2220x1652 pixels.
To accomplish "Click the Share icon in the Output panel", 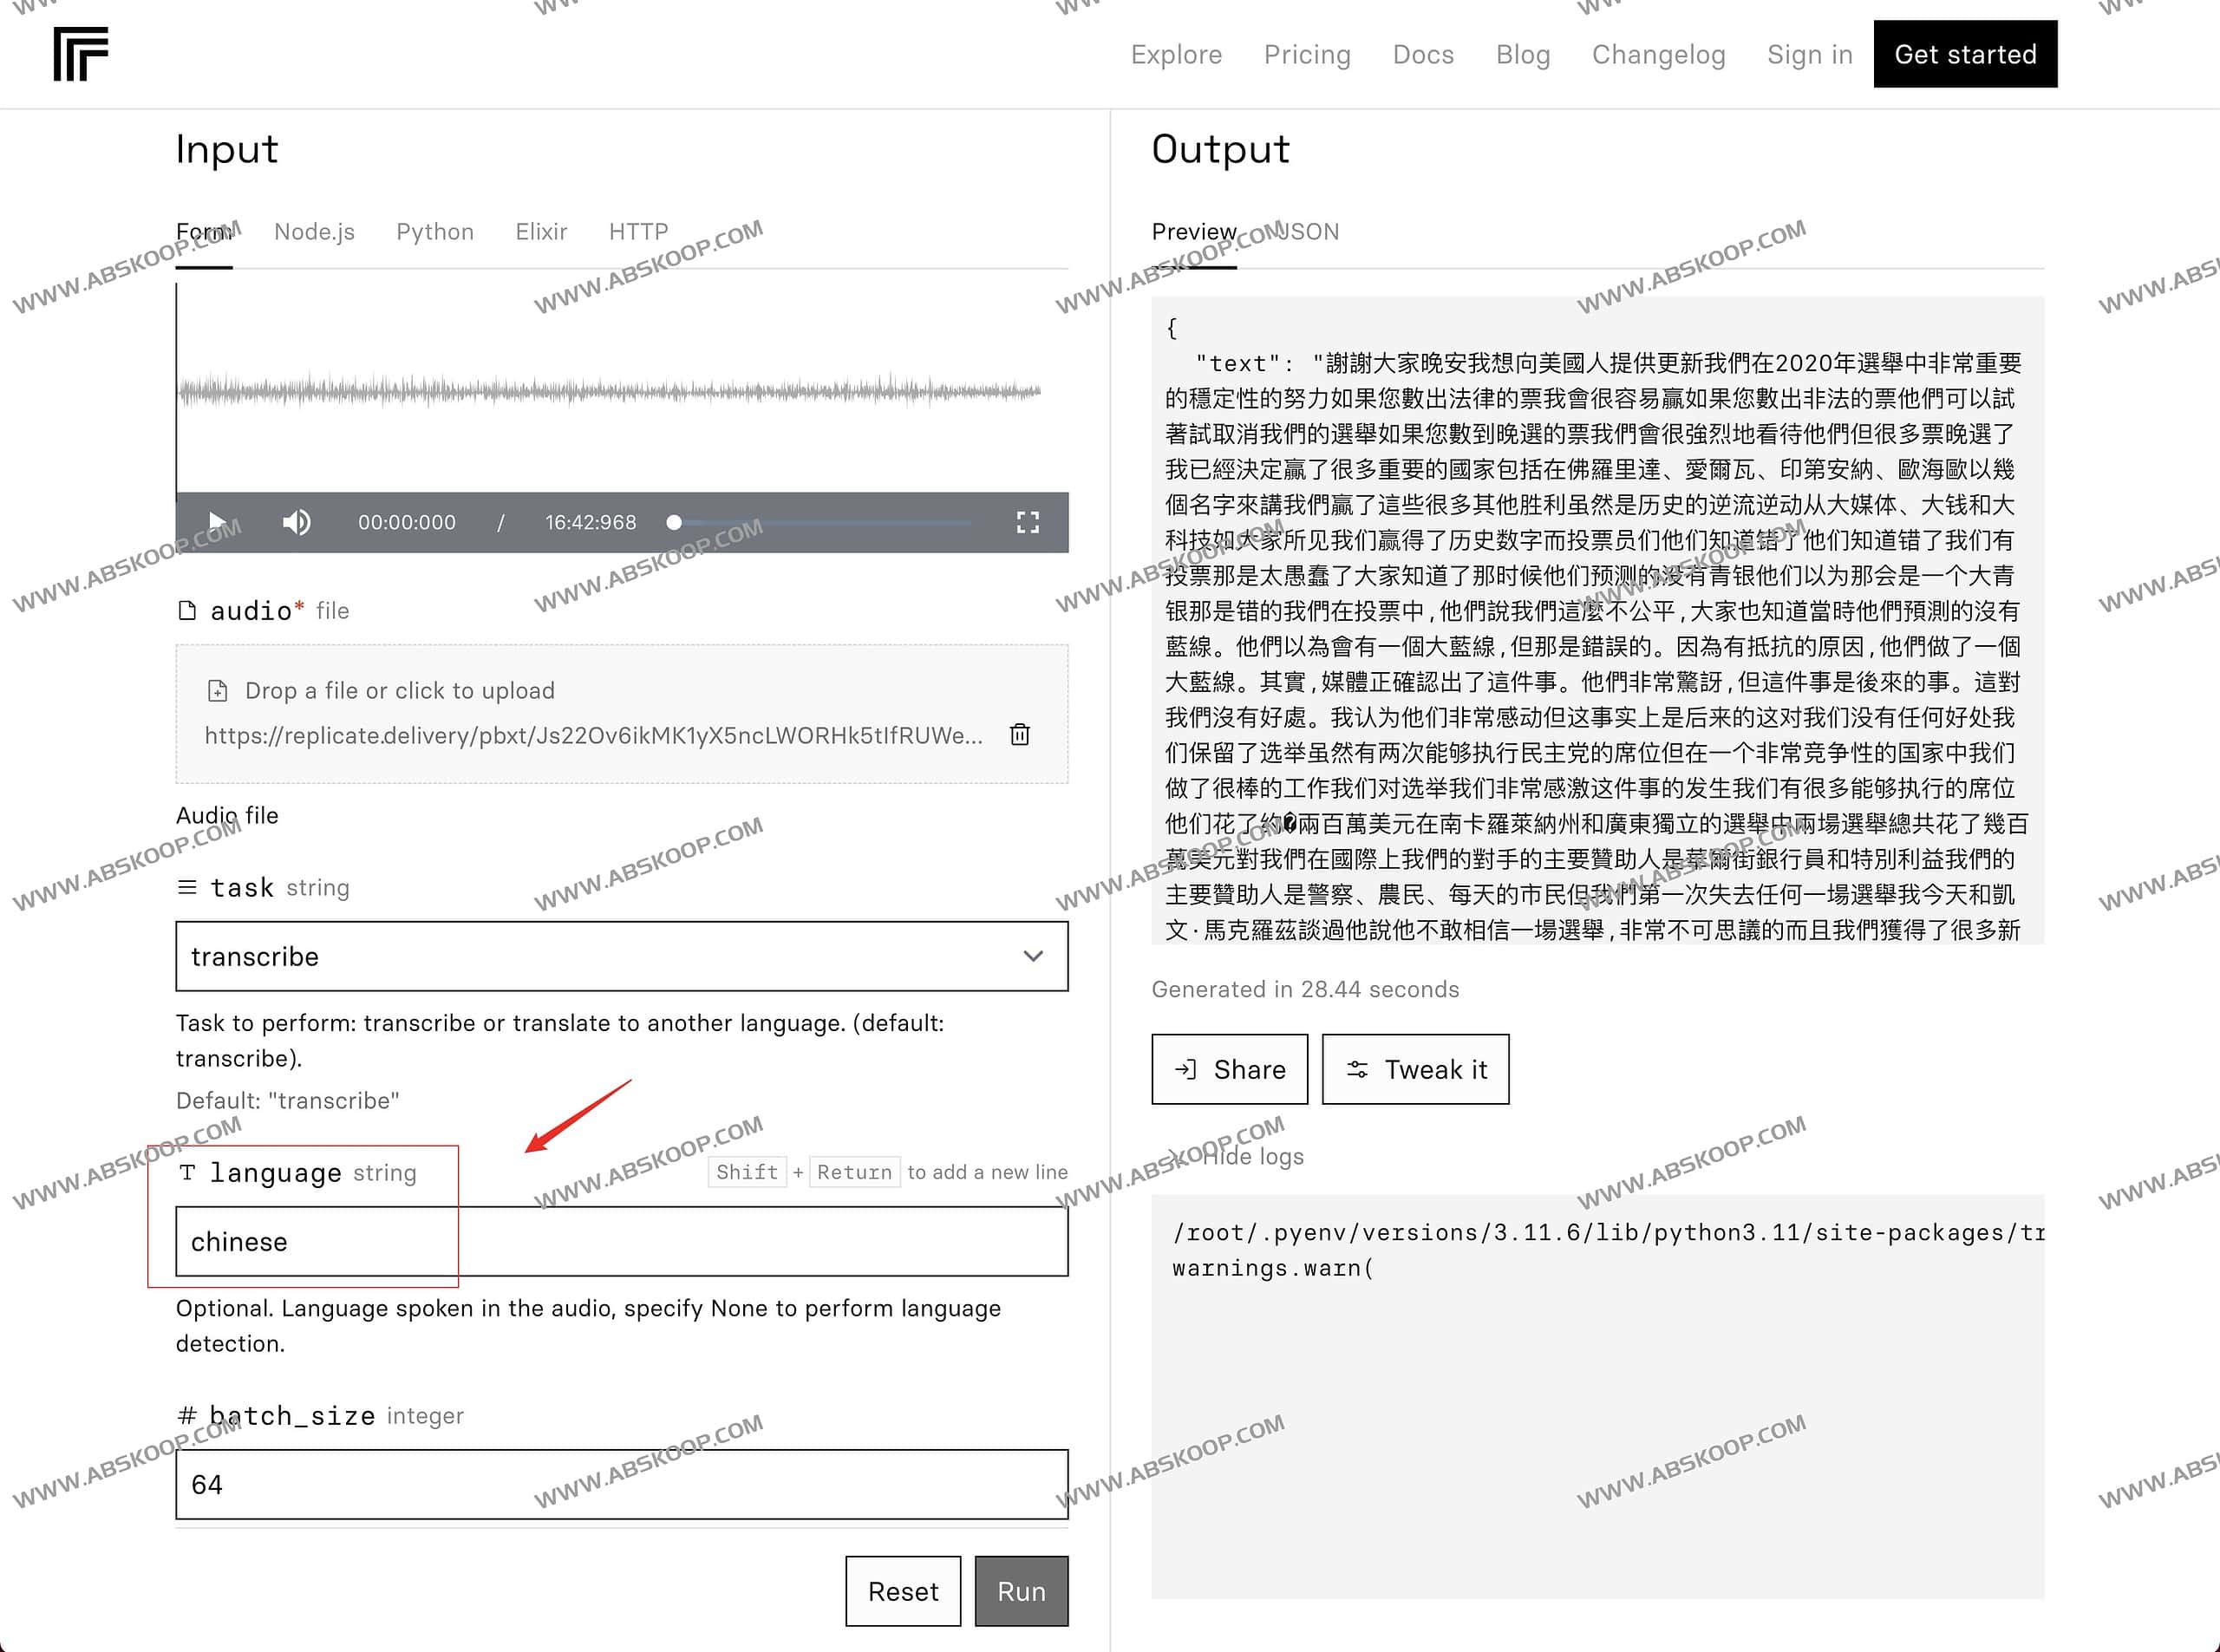I will tap(1186, 1069).
